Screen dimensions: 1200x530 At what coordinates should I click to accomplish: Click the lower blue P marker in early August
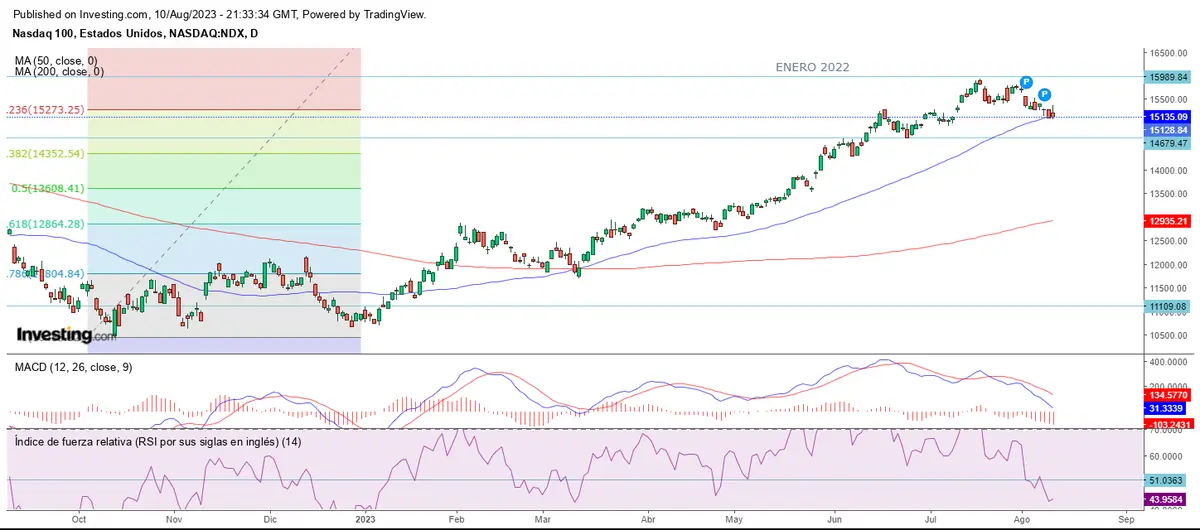(1044, 94)
